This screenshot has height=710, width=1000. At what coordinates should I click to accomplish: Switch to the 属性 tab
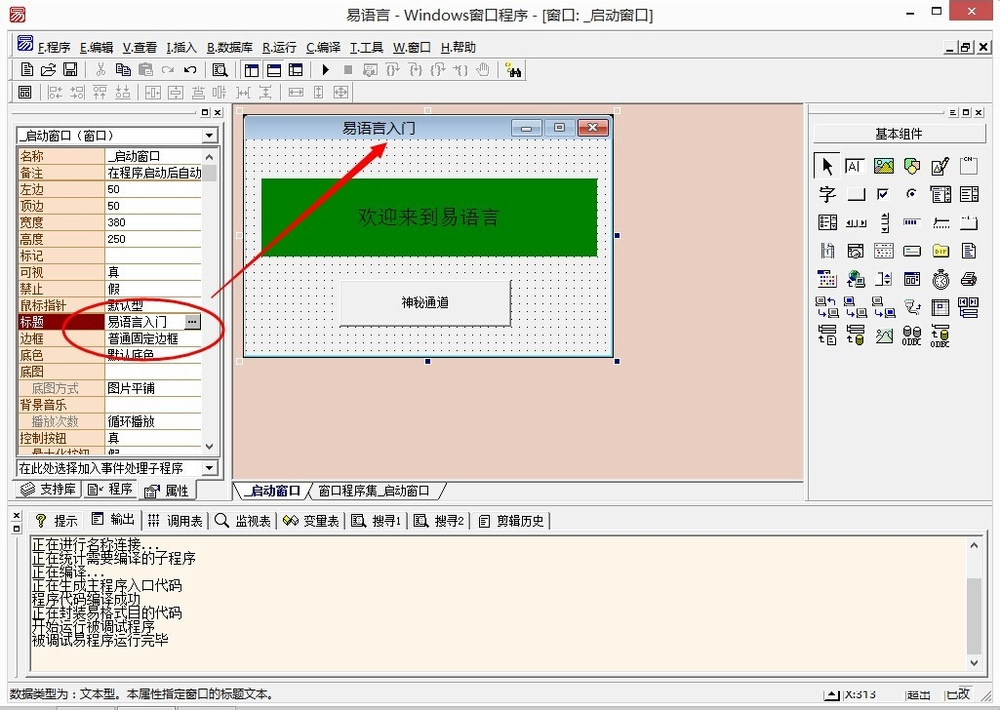(167, 490)
